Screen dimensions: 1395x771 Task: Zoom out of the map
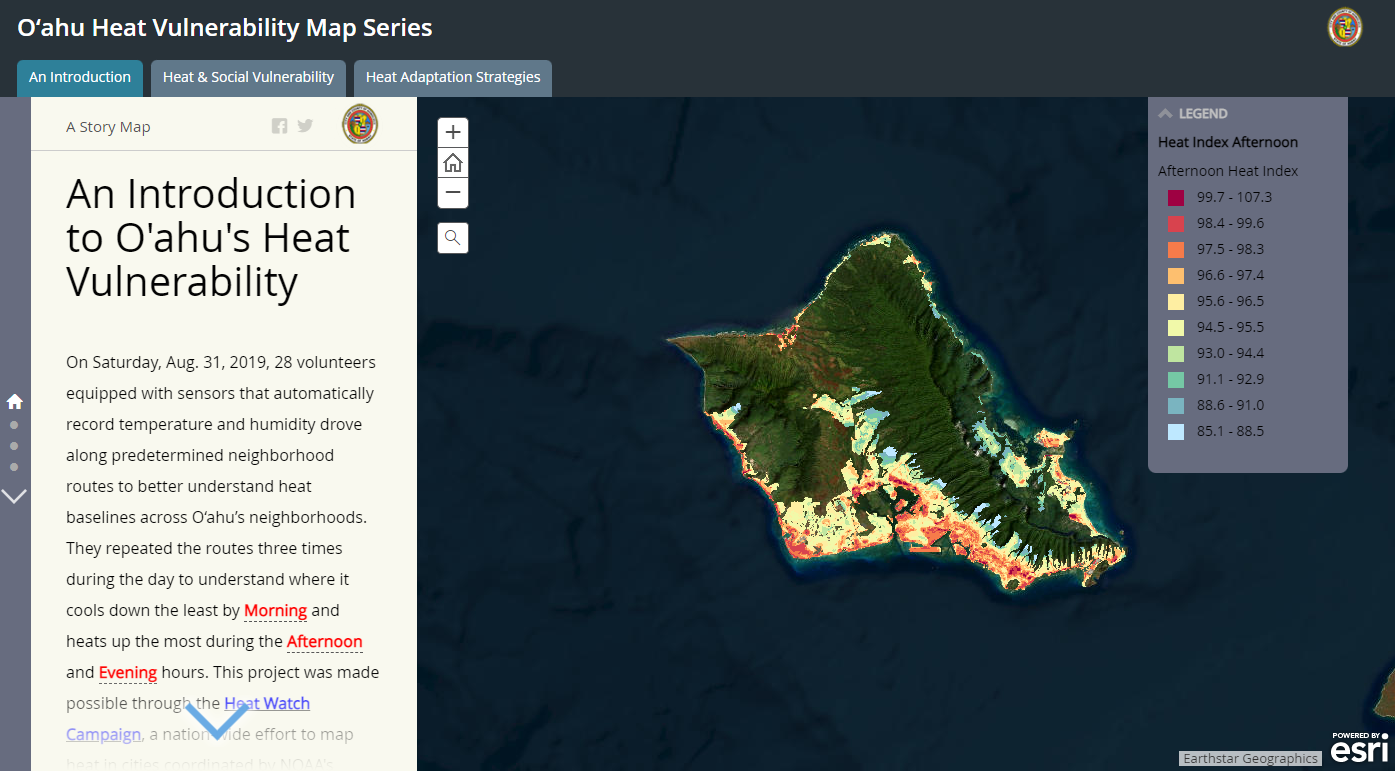(x=453, y=192)
